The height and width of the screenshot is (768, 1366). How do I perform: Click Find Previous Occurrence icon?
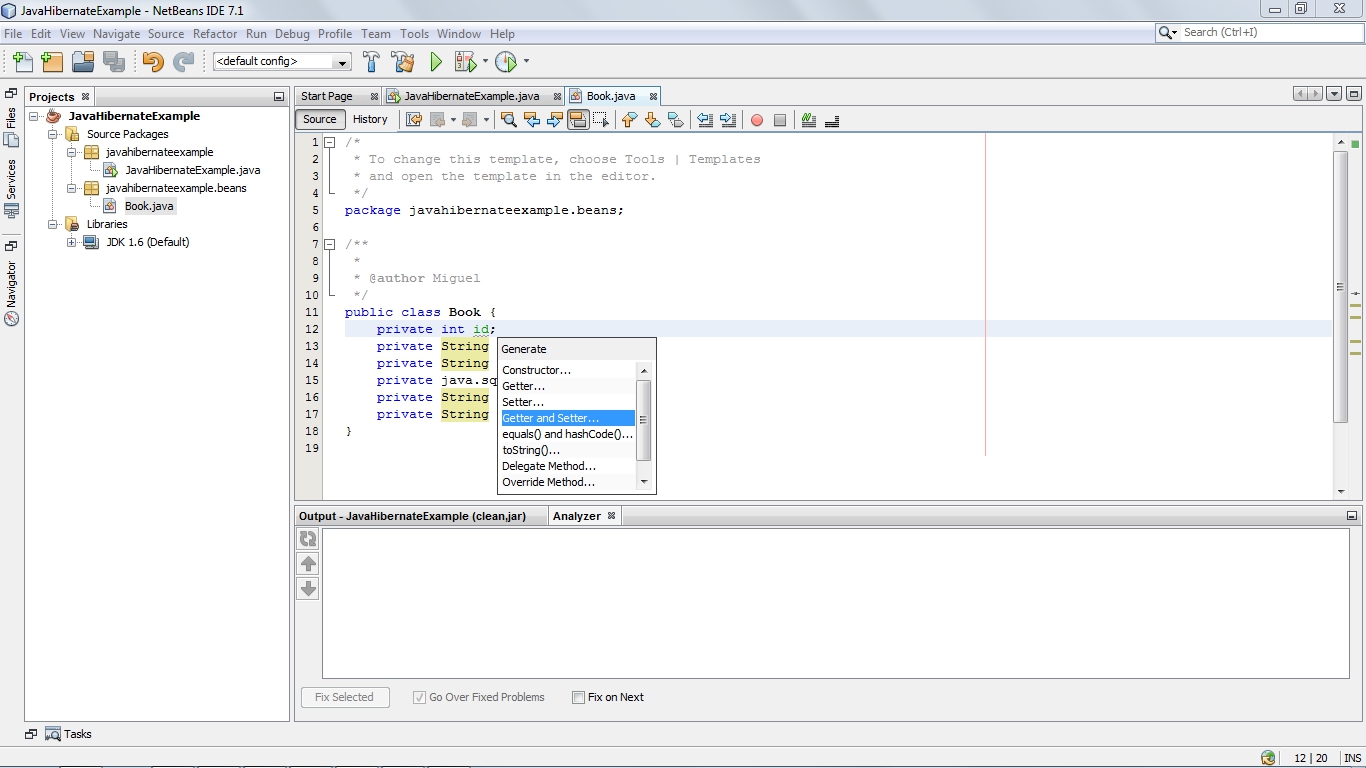[532, 120]
